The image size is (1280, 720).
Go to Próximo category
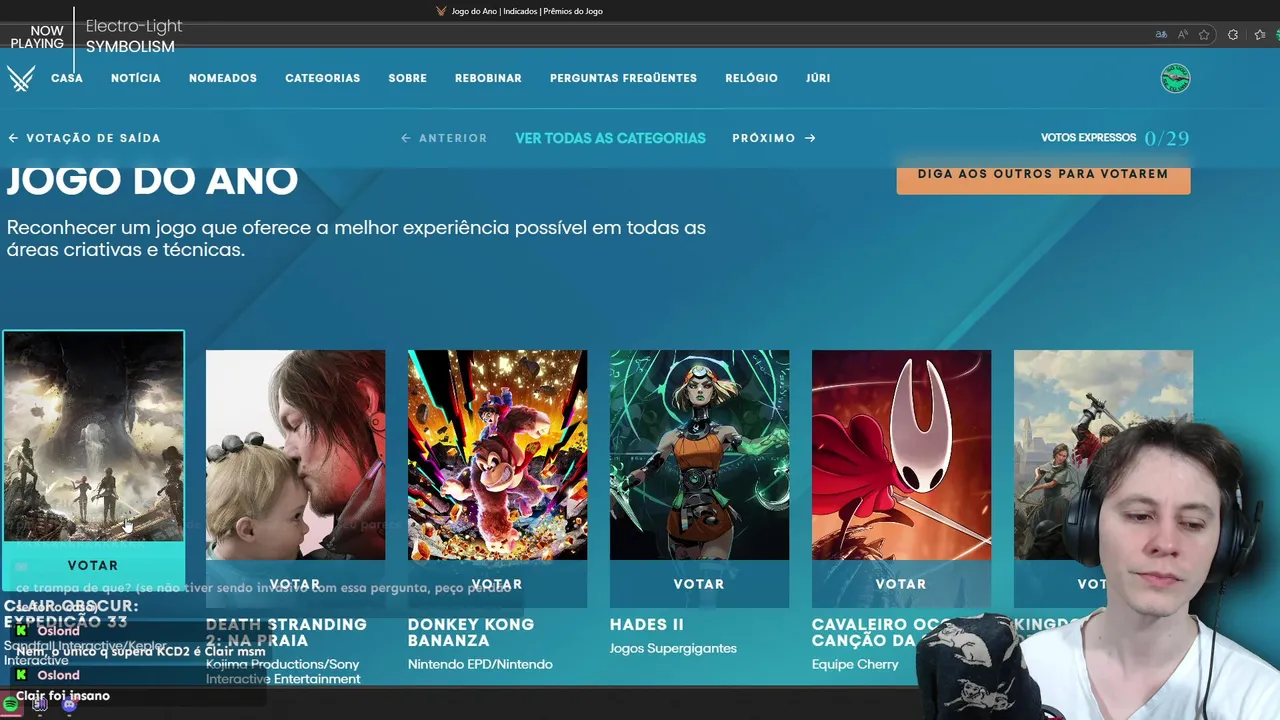774,138
